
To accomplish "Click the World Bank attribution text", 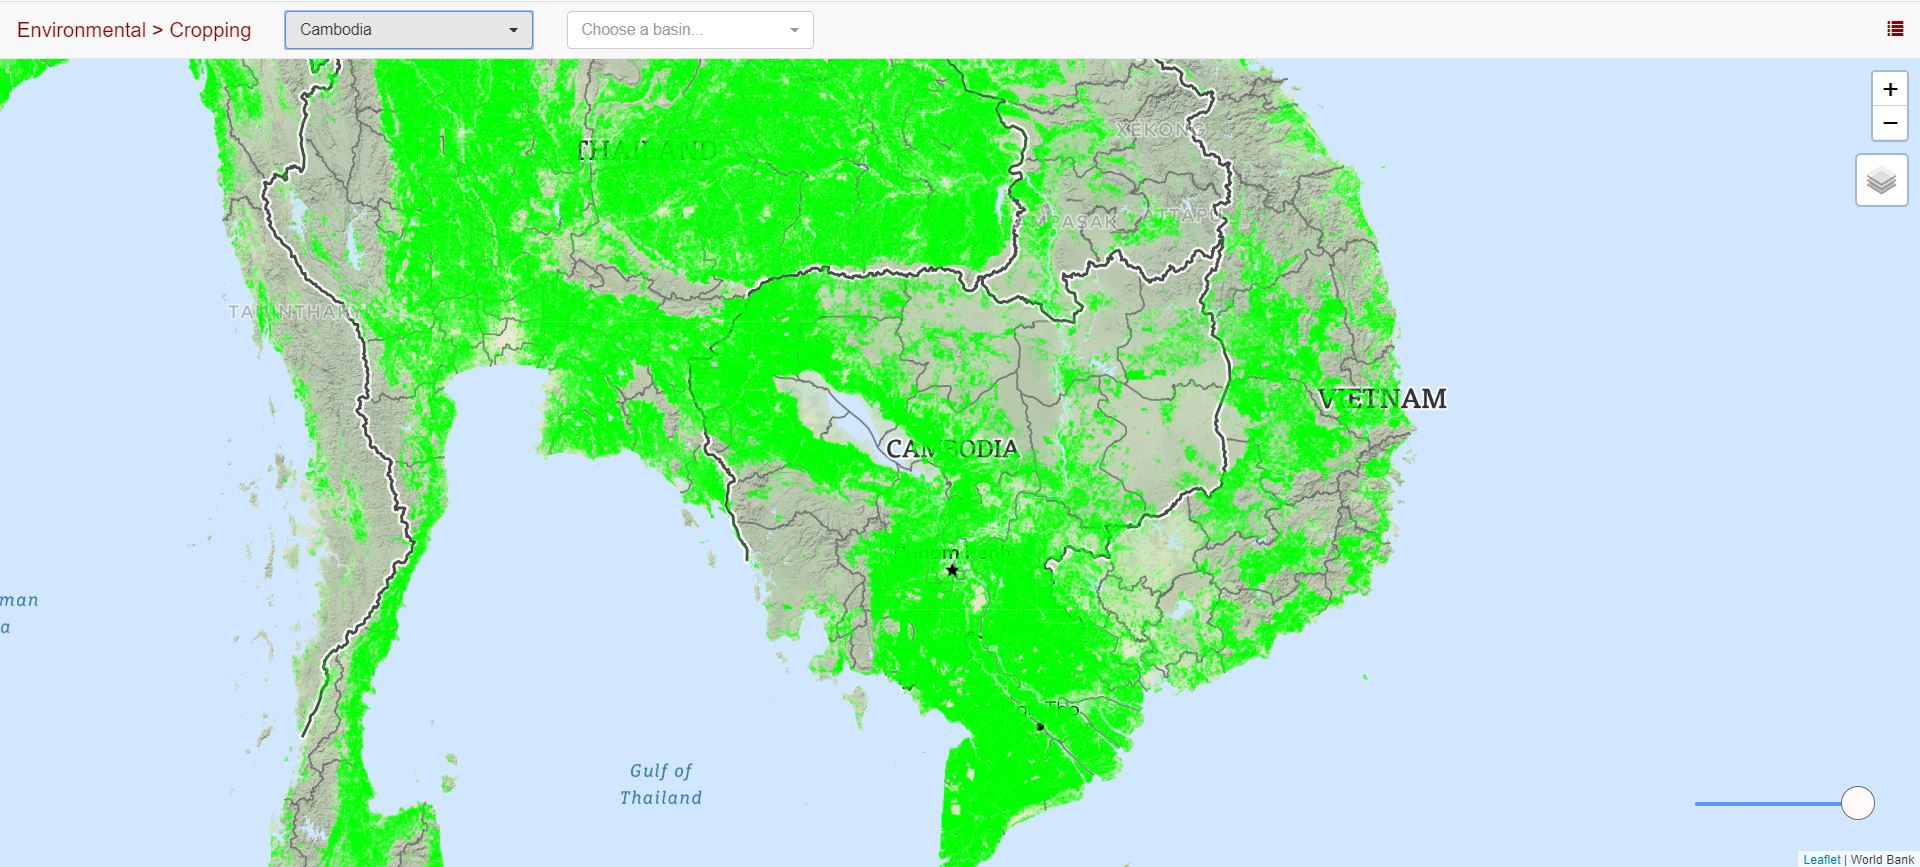I will coord(1882,859).
